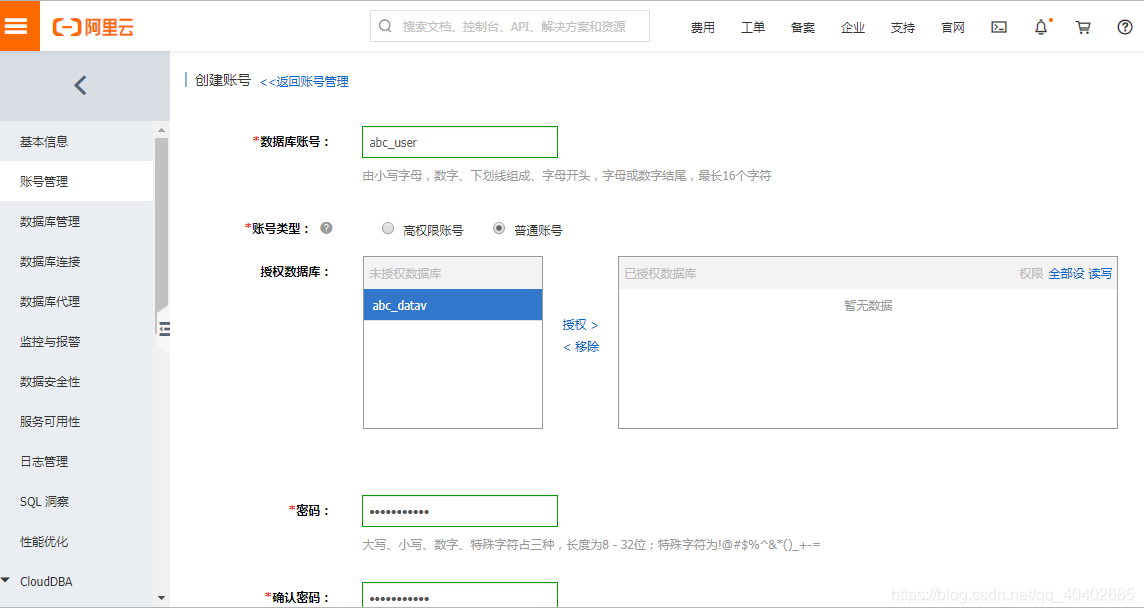Viewport: 1144px width, 613px height.
Task: Open 费用 in the top menu
Action: point(703,28)
